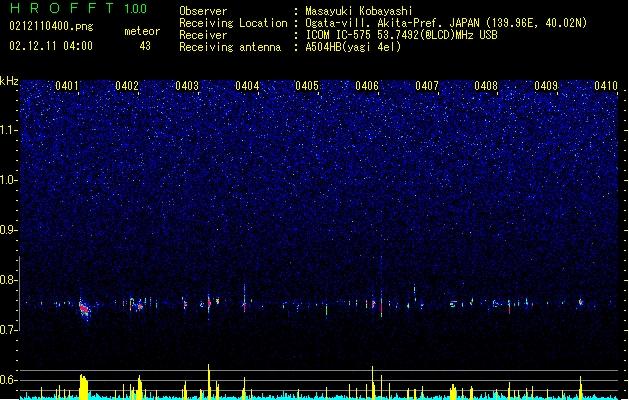The image size is (629, 400).
Task: Click the 0410 time marker
Action: (606, 86)
